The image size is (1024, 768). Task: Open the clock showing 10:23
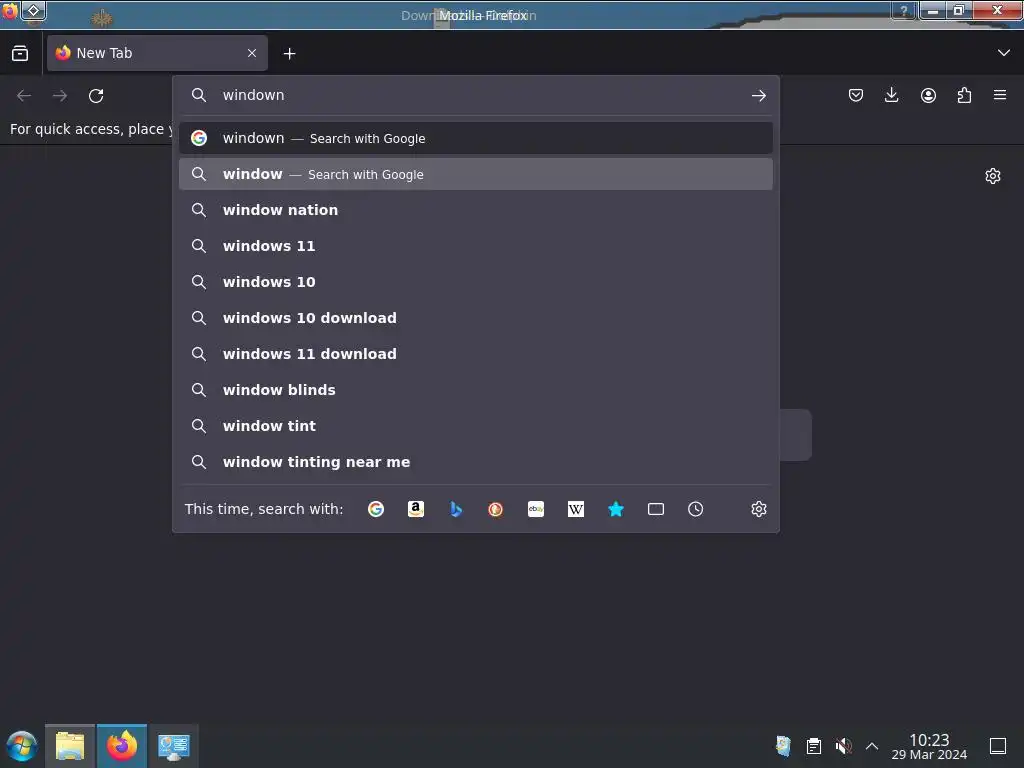click(929, 746)
